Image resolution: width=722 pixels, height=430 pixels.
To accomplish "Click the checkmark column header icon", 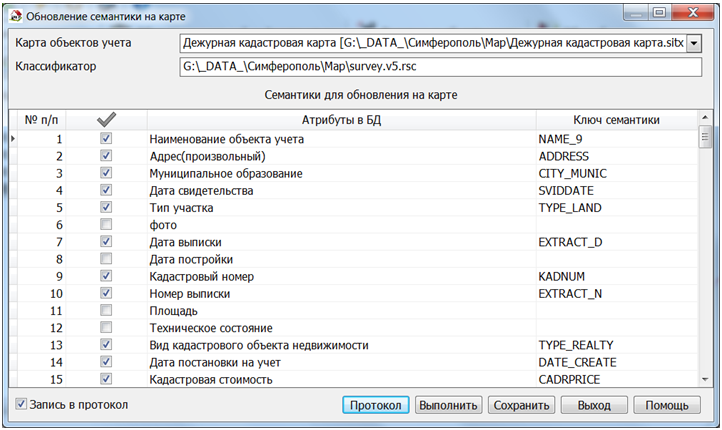I will click(106, 120).
